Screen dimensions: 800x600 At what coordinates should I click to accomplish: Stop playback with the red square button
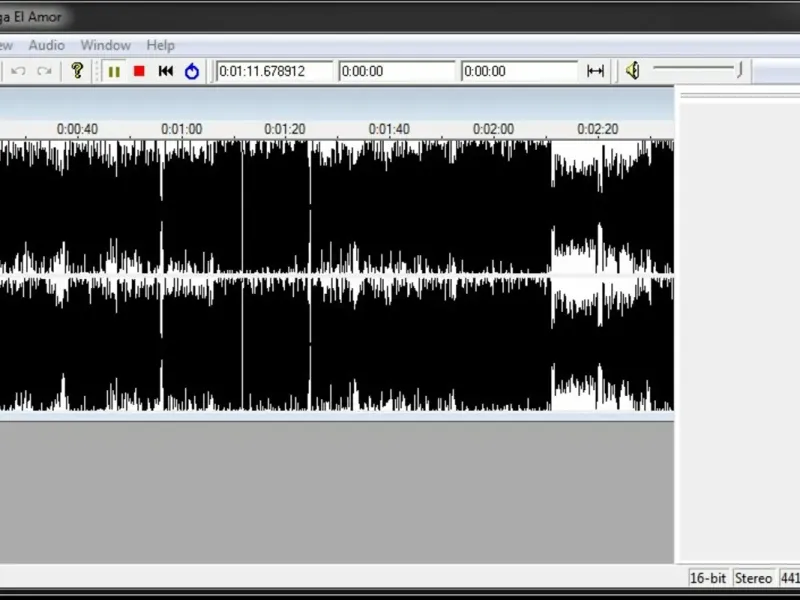coord(139,71)
